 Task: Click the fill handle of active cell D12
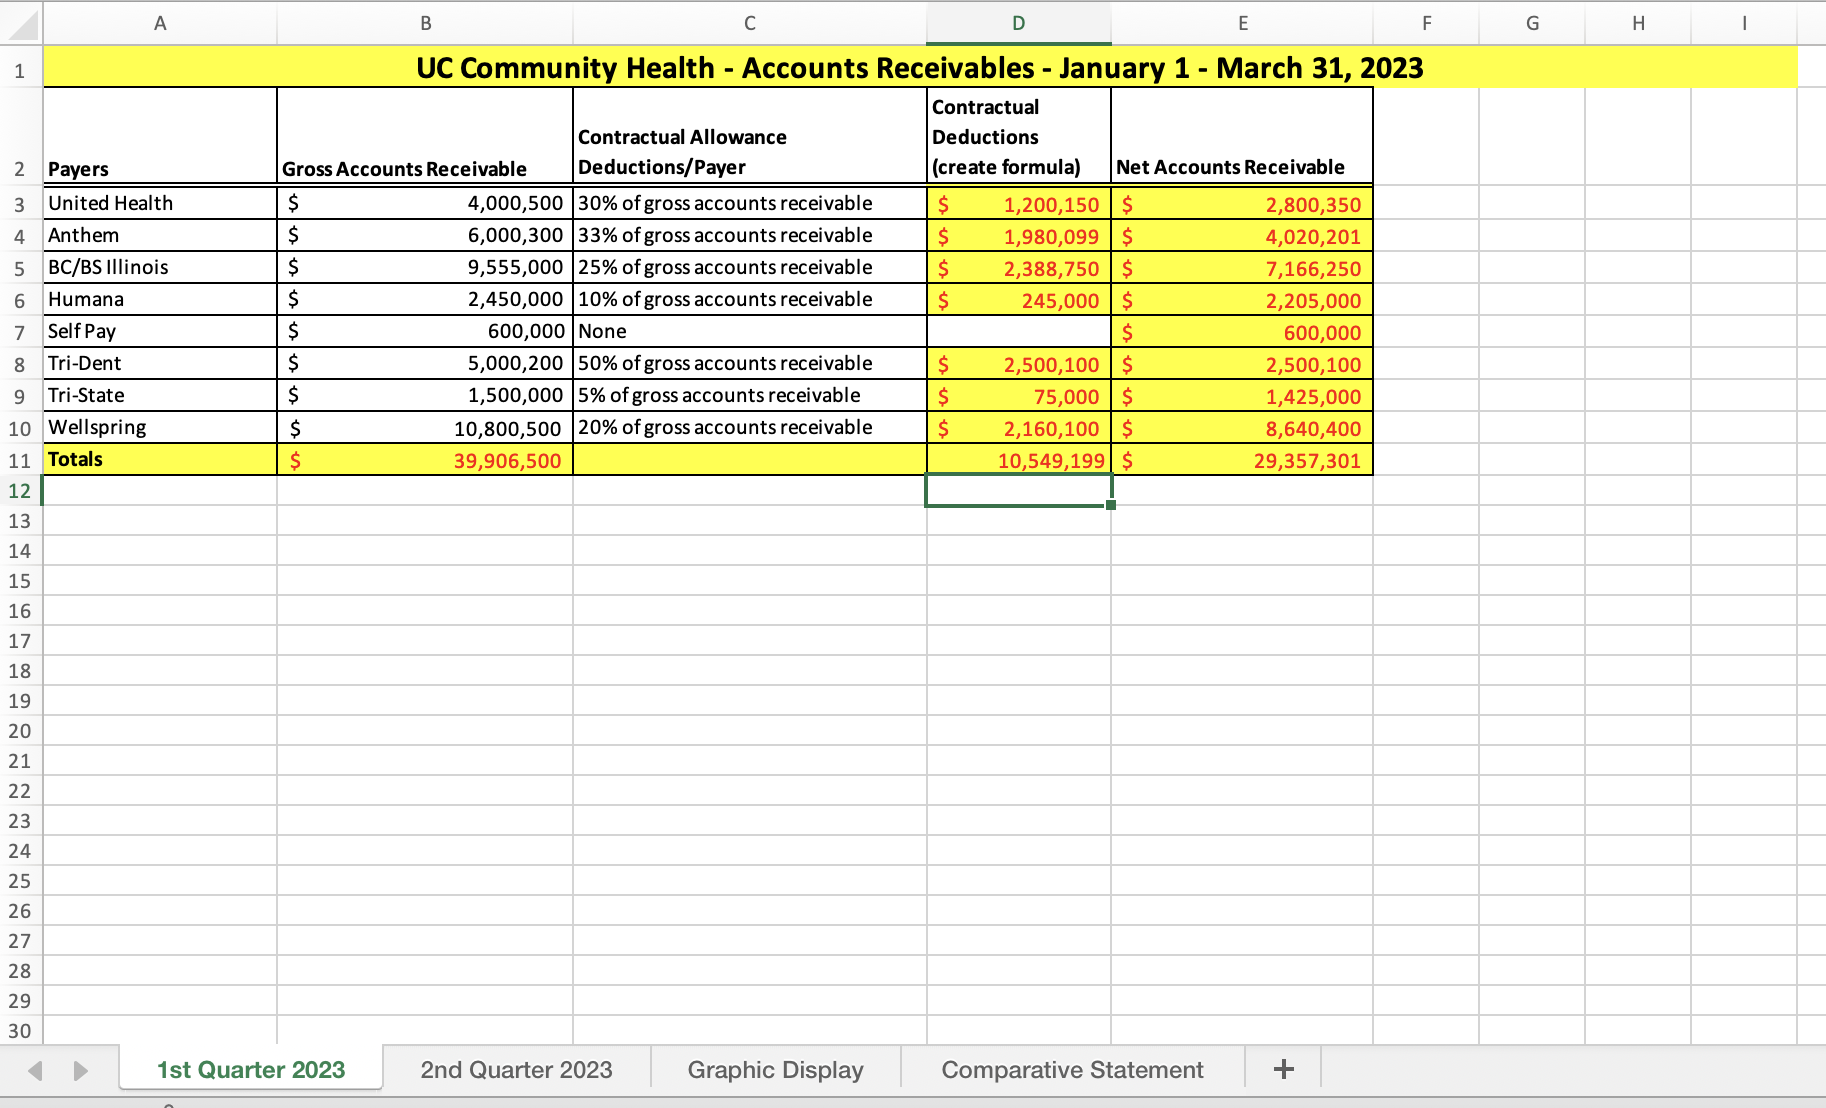coord(1110,507)
